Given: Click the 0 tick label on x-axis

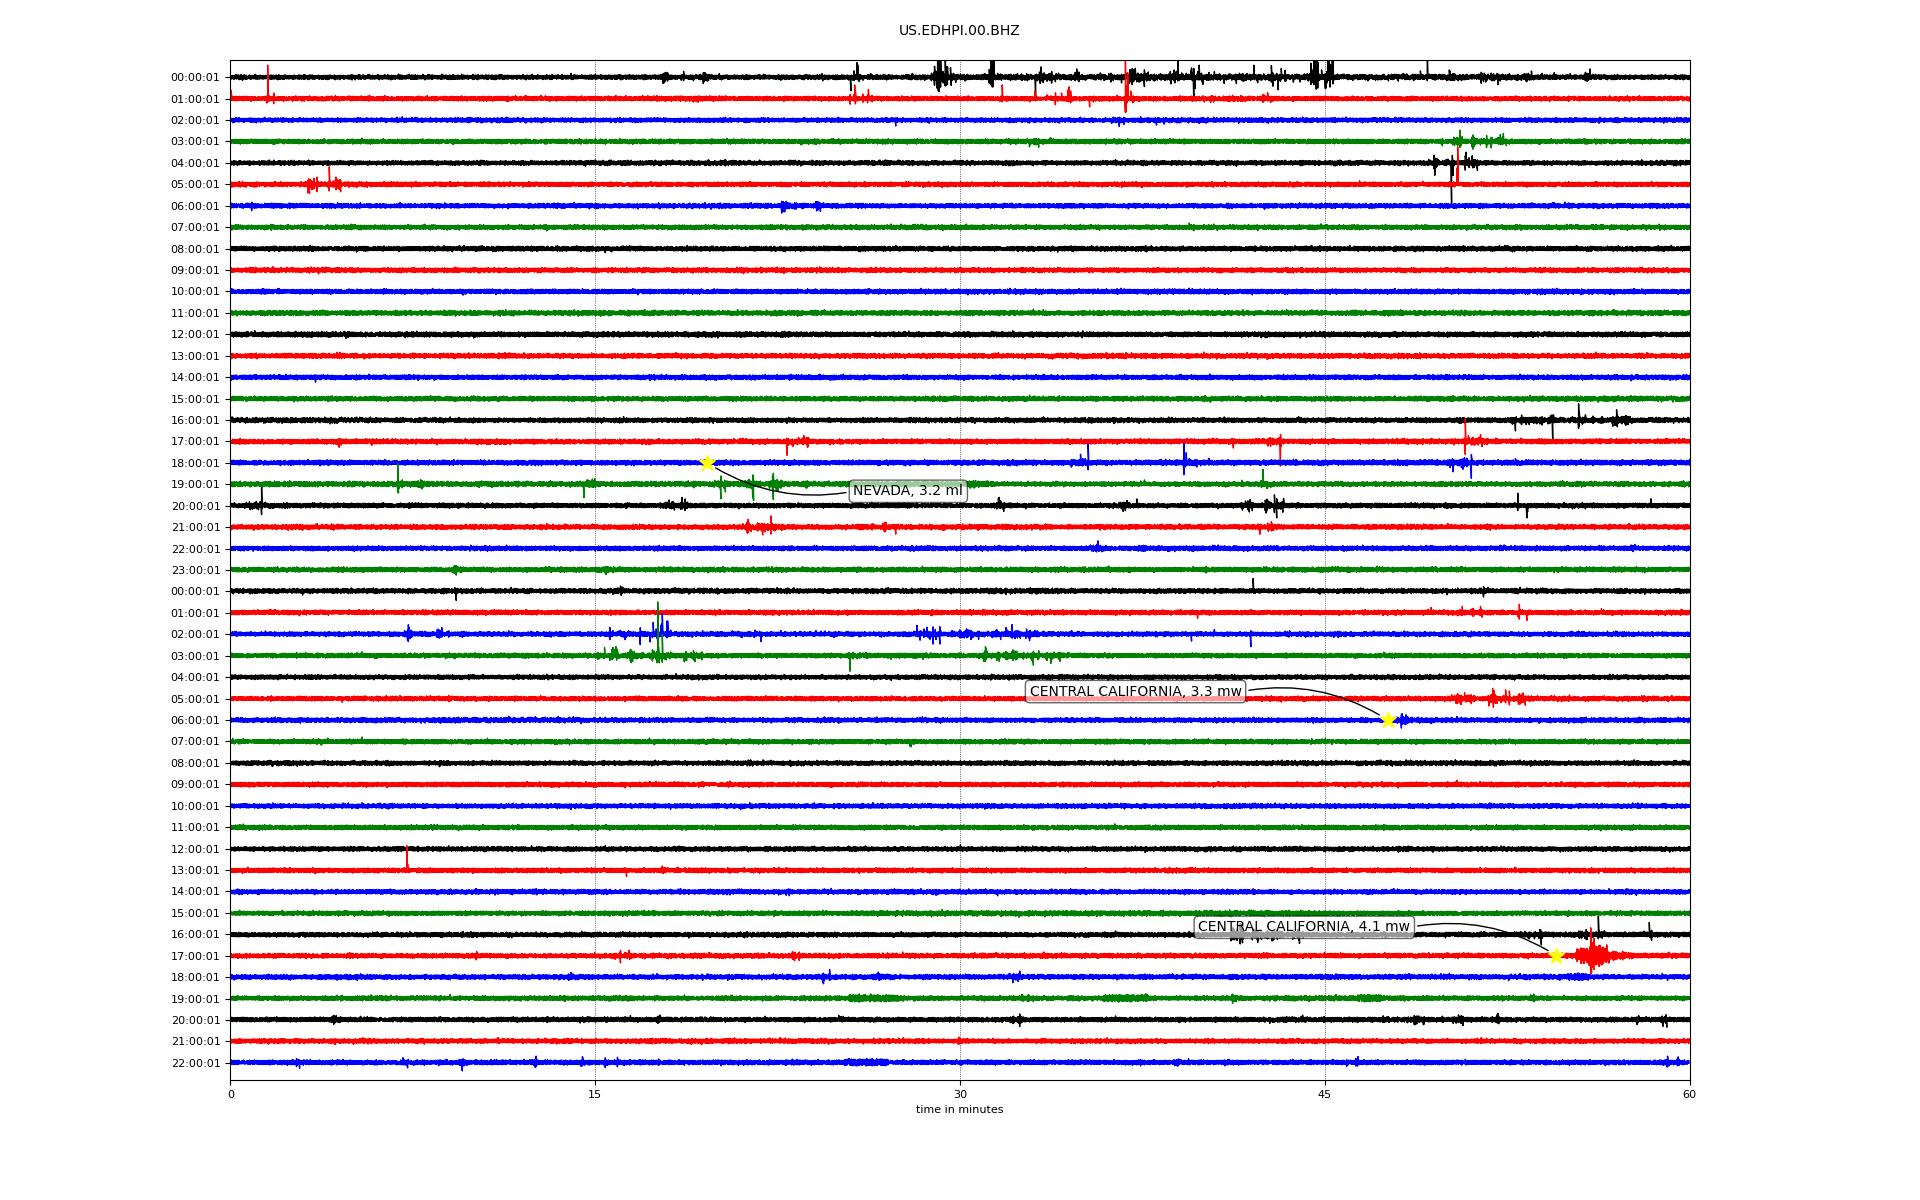Looking at the screenshot, I should pyautogui.click(x=231, y=1094).
